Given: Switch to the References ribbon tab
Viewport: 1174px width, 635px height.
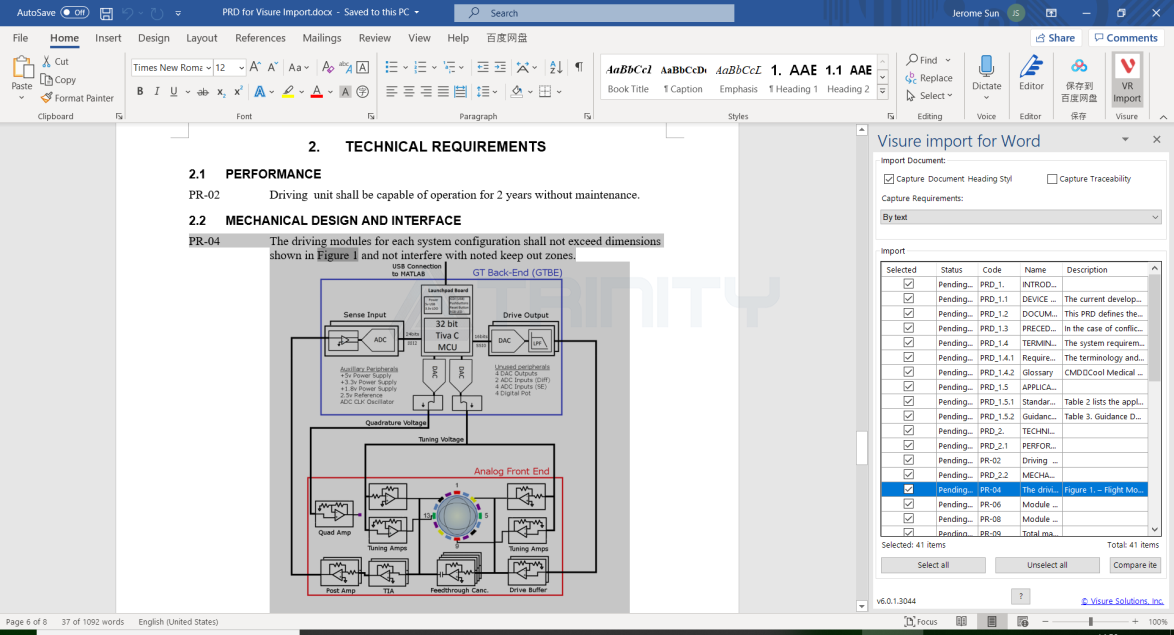Looking at the screenshot, I should click(260, 38).
